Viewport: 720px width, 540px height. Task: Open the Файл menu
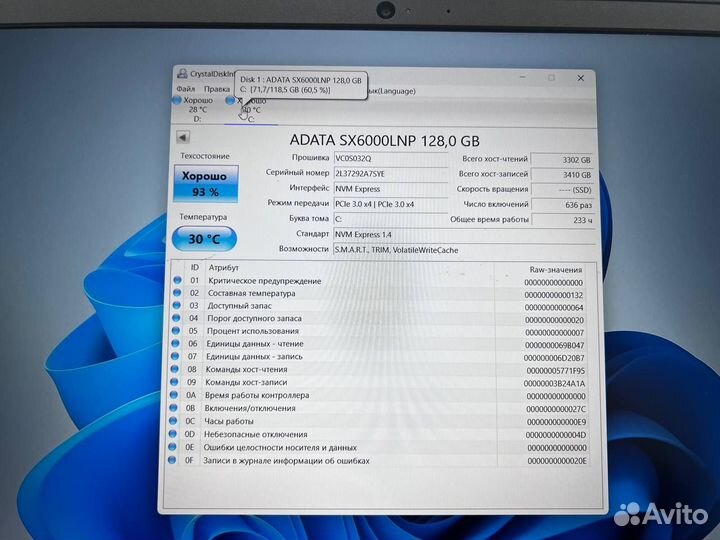point(186,89)
